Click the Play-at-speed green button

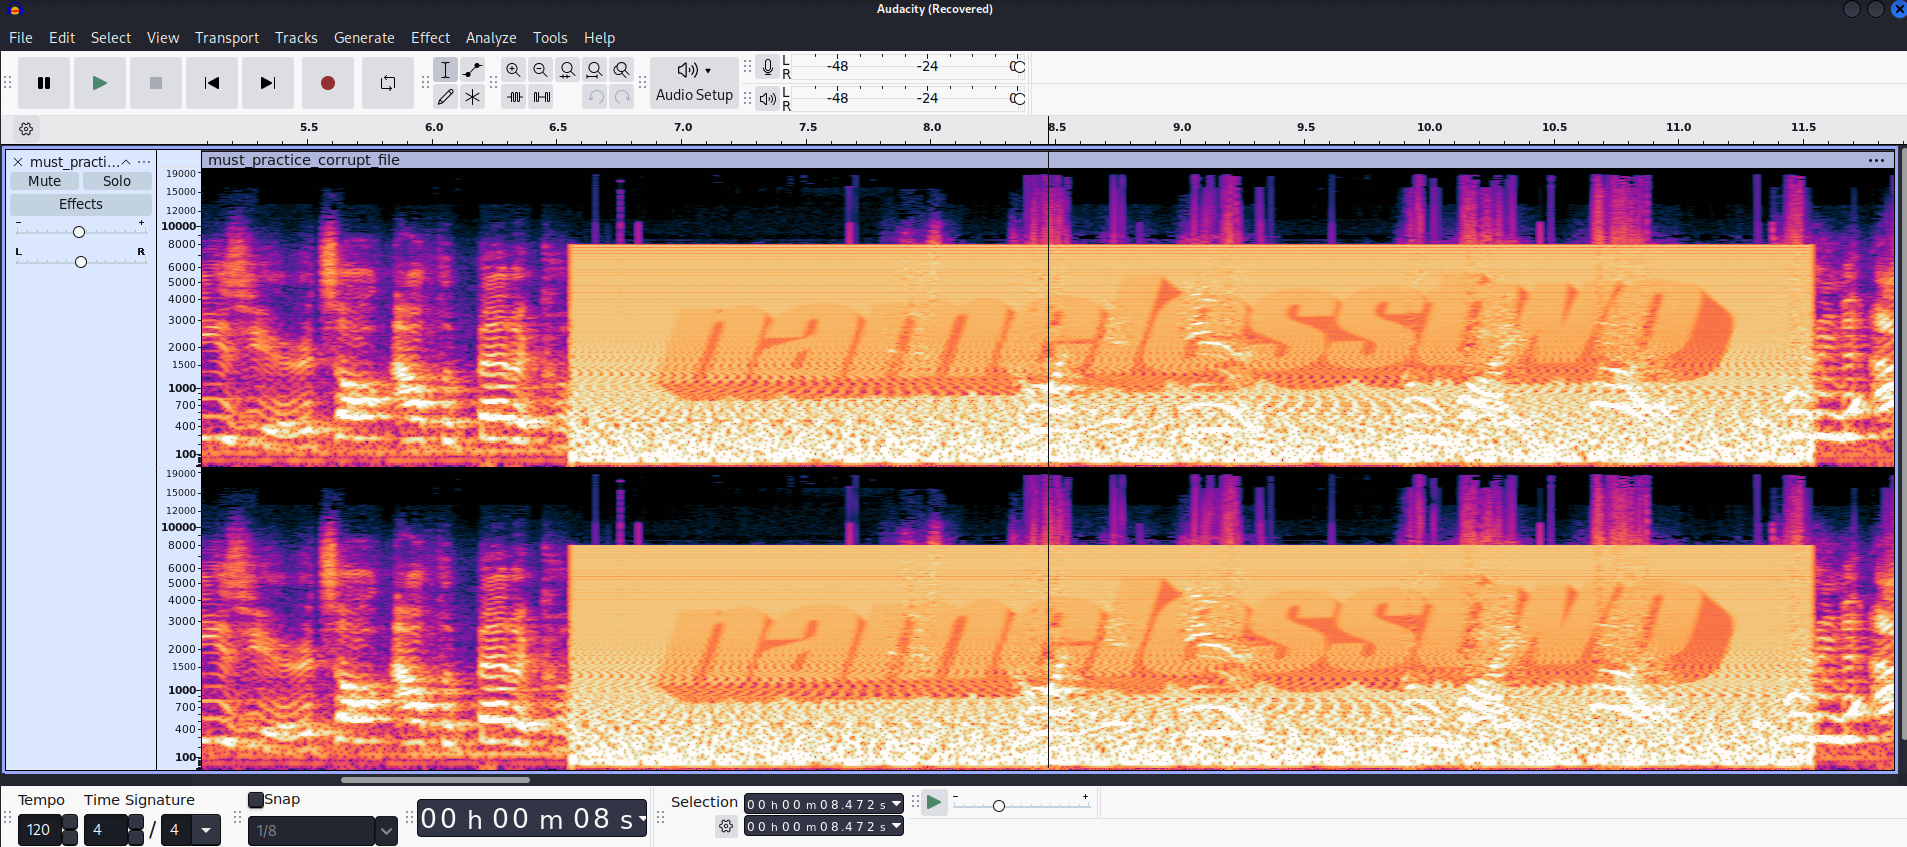(x=934, y=802)
